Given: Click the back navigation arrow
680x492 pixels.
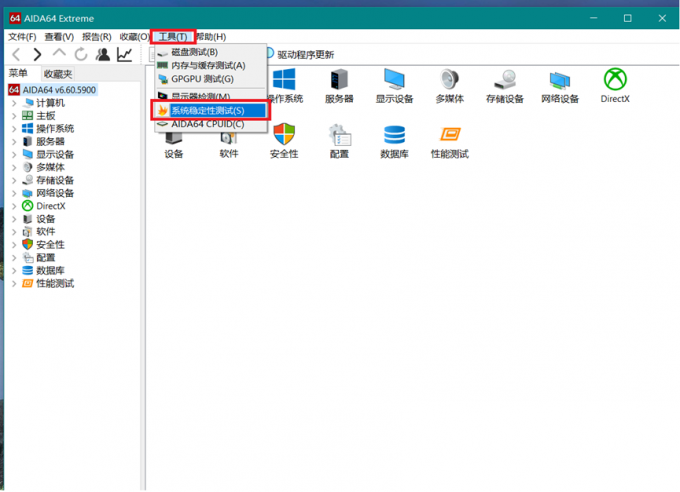Looking at the screenshot, I should pos(16,55).
